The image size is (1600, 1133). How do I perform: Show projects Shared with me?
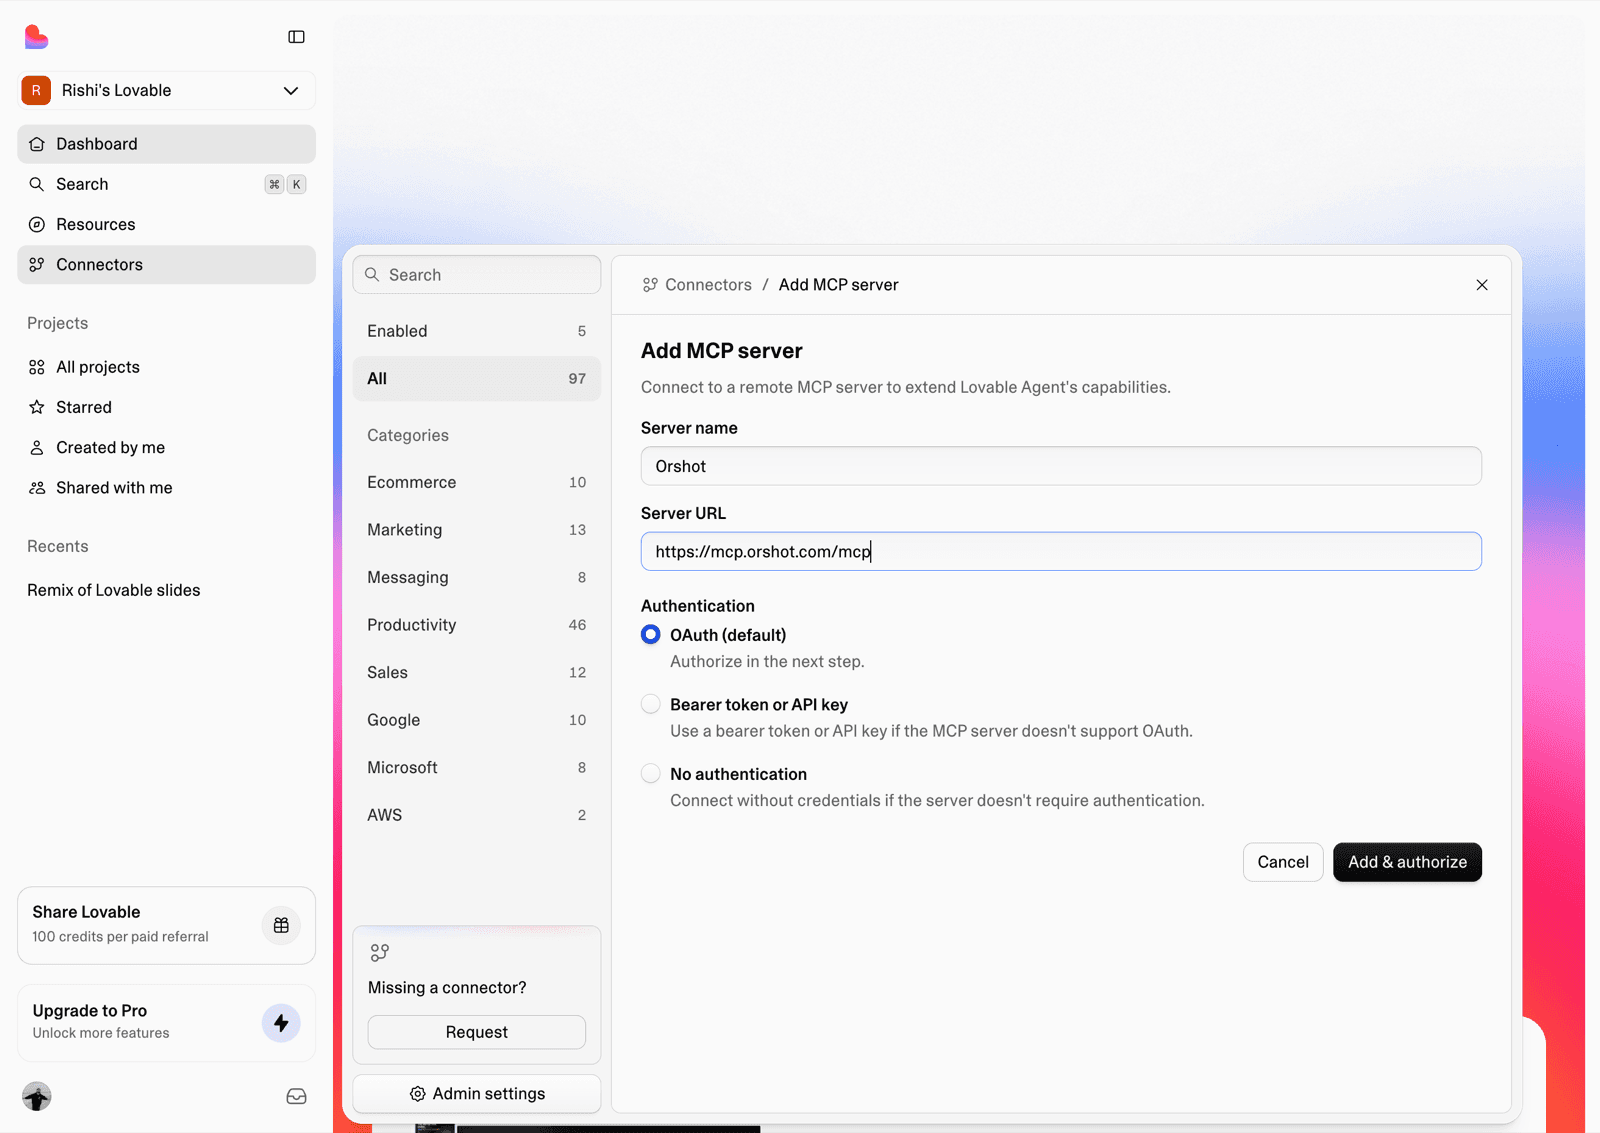166,487
